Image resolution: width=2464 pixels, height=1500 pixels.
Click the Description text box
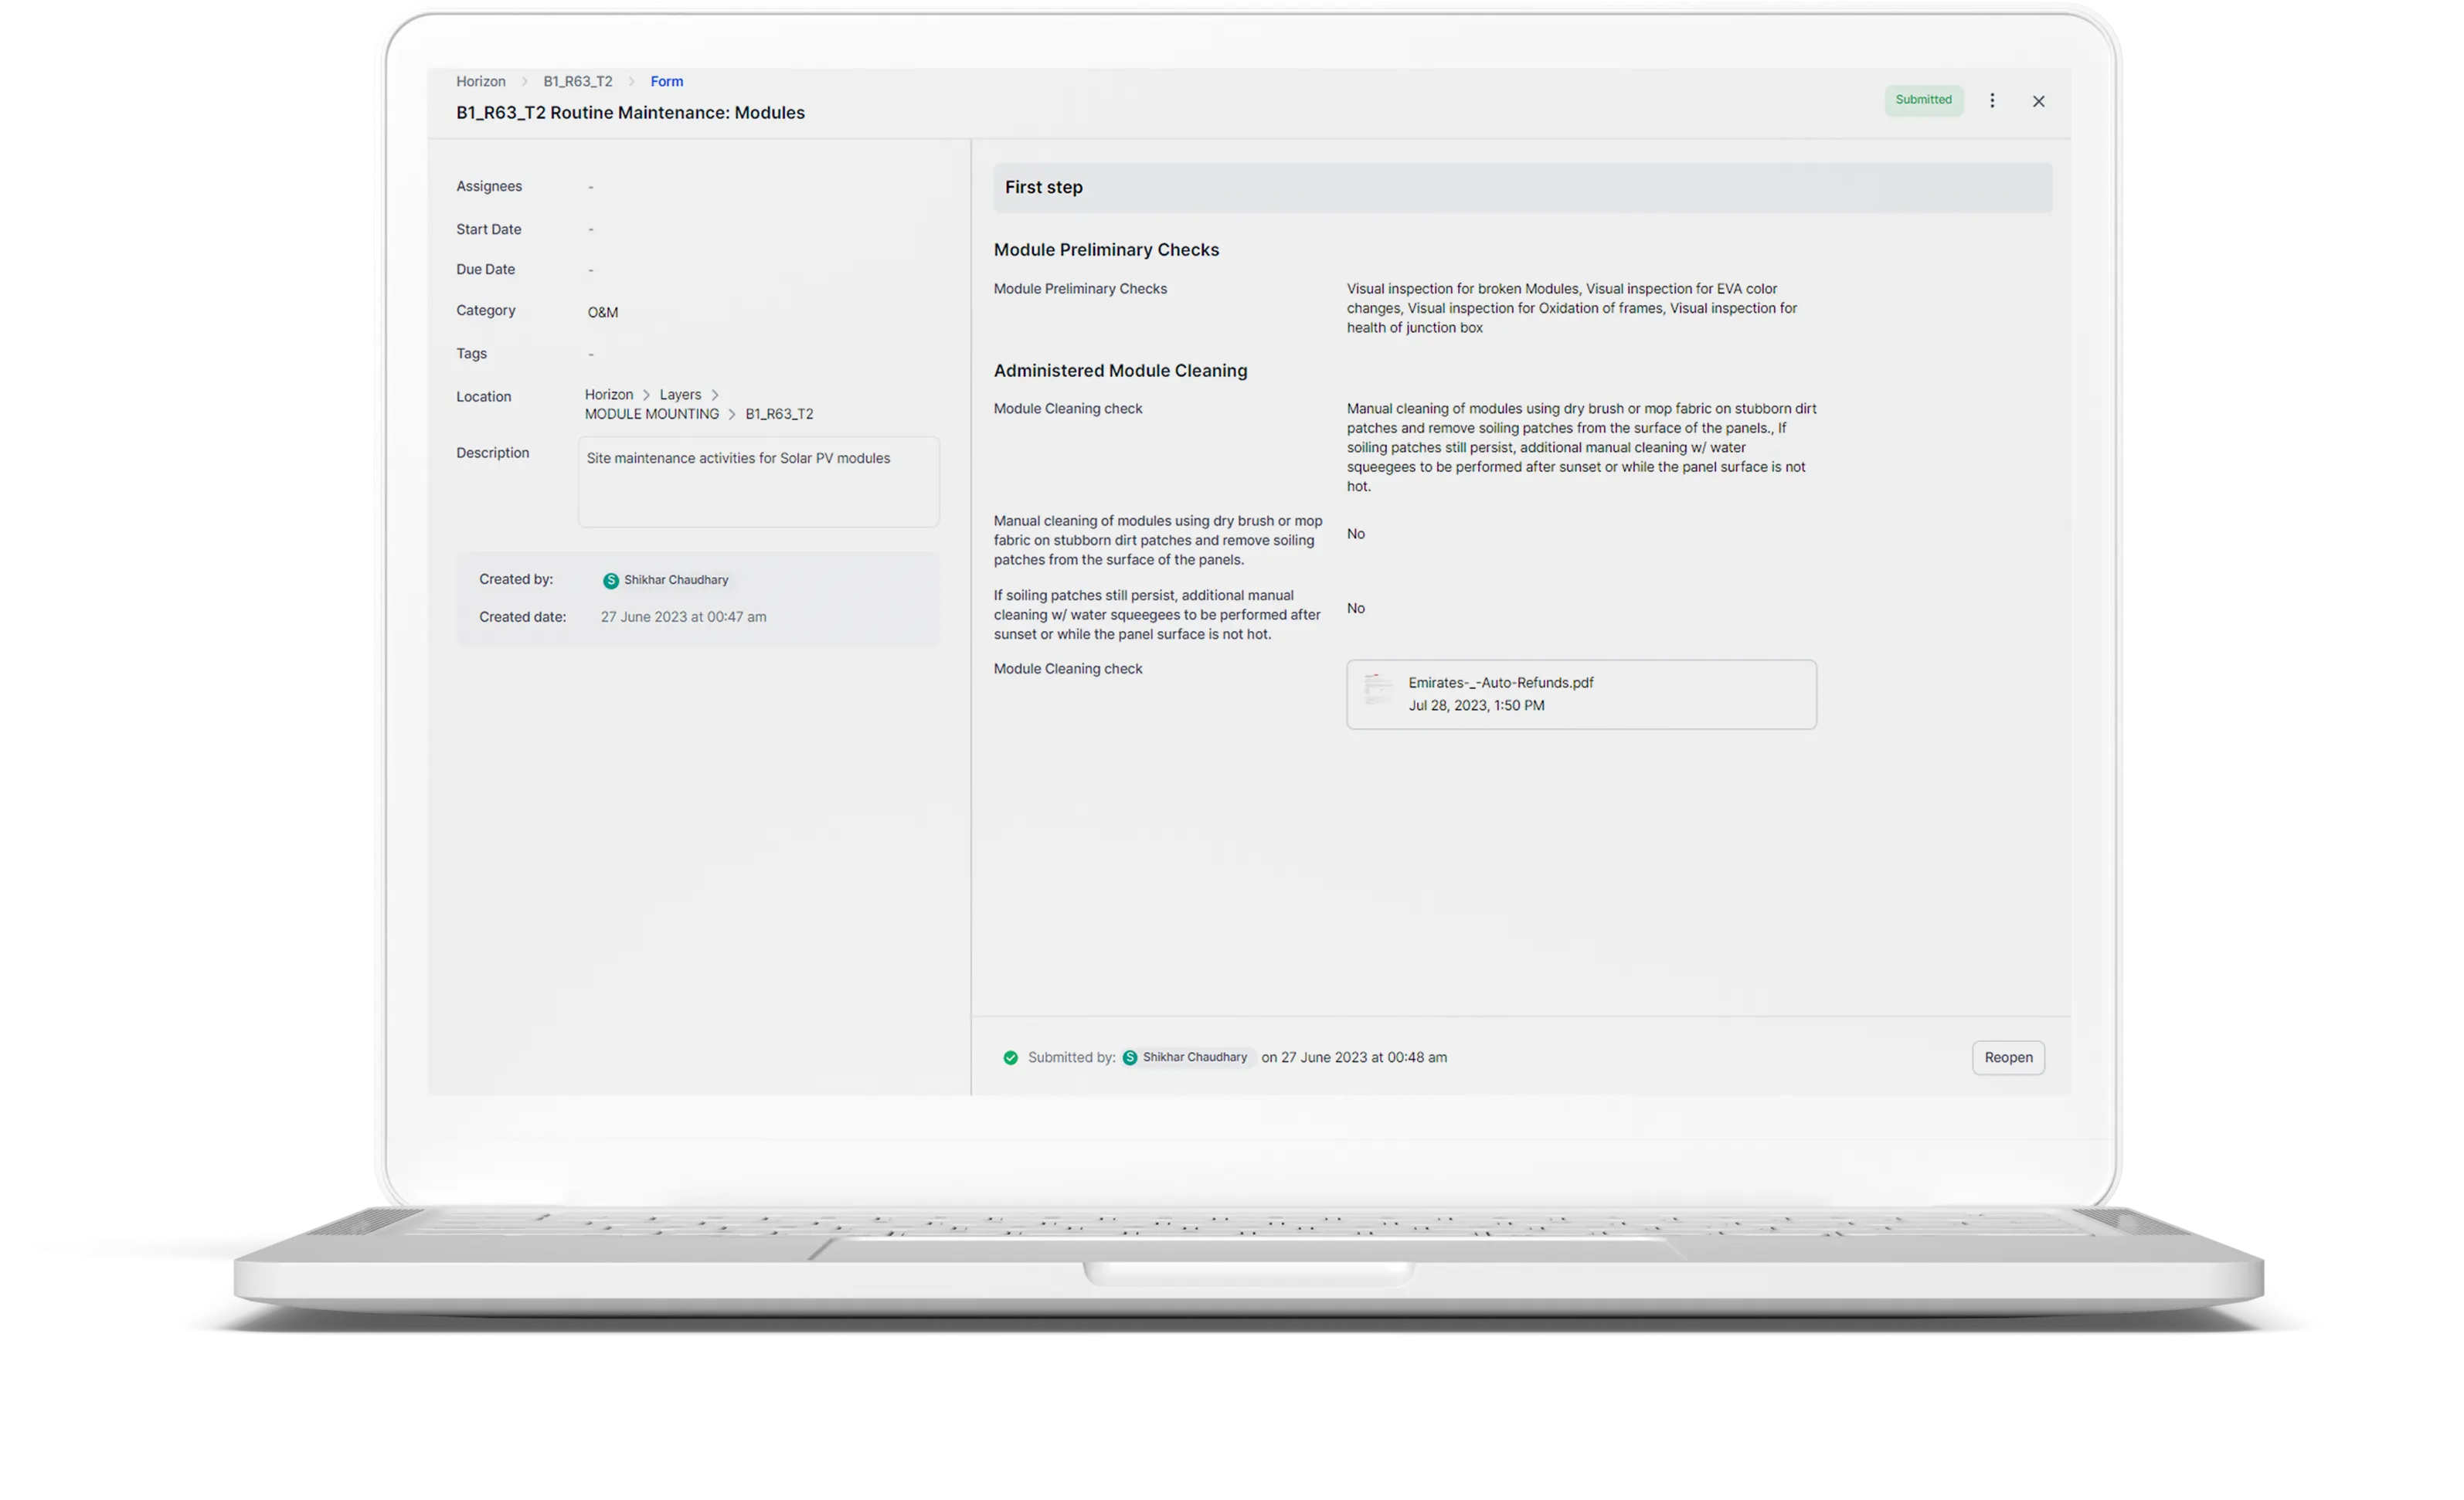(x=758, y=482)
